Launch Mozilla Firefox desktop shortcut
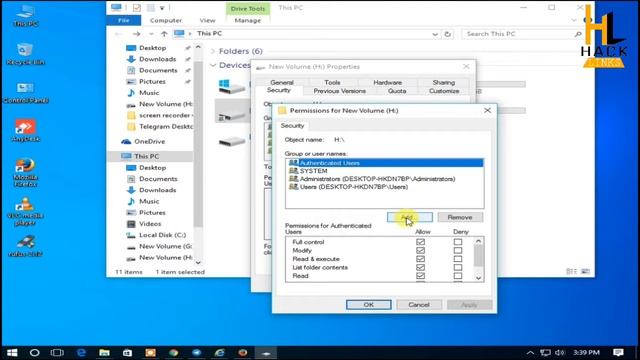640x360 pixels. coord(25,172)
